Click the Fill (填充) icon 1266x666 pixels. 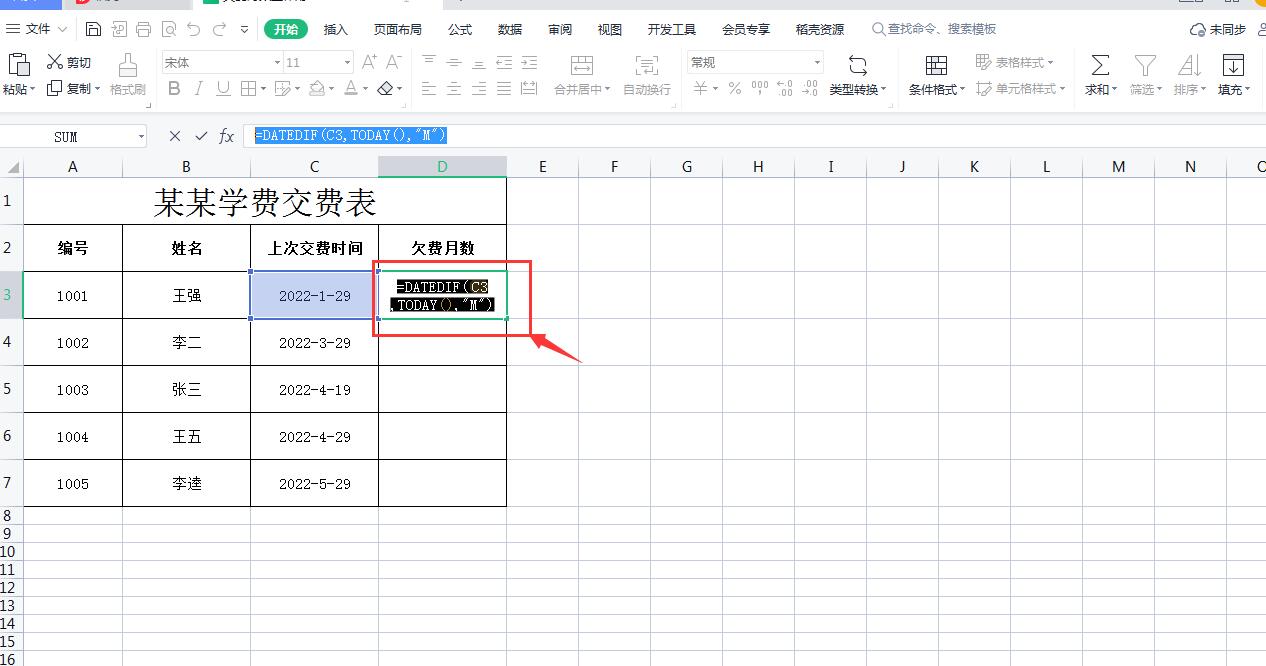click(x=1232, y=65)
